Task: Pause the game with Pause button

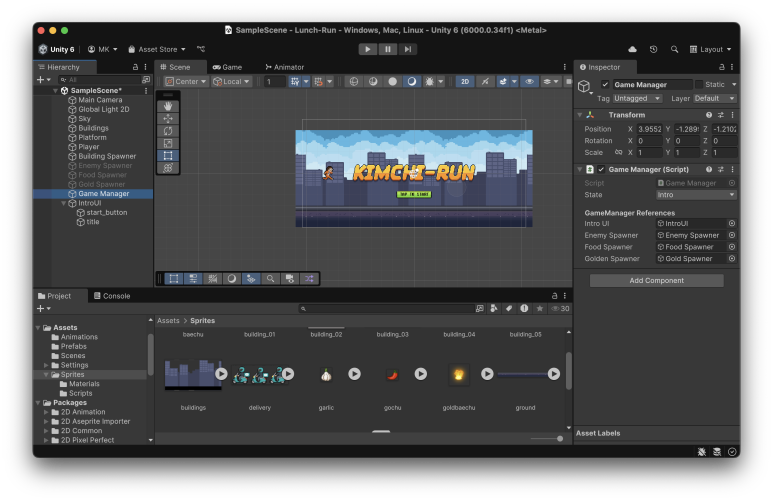Action: click(x=388, y=49)
